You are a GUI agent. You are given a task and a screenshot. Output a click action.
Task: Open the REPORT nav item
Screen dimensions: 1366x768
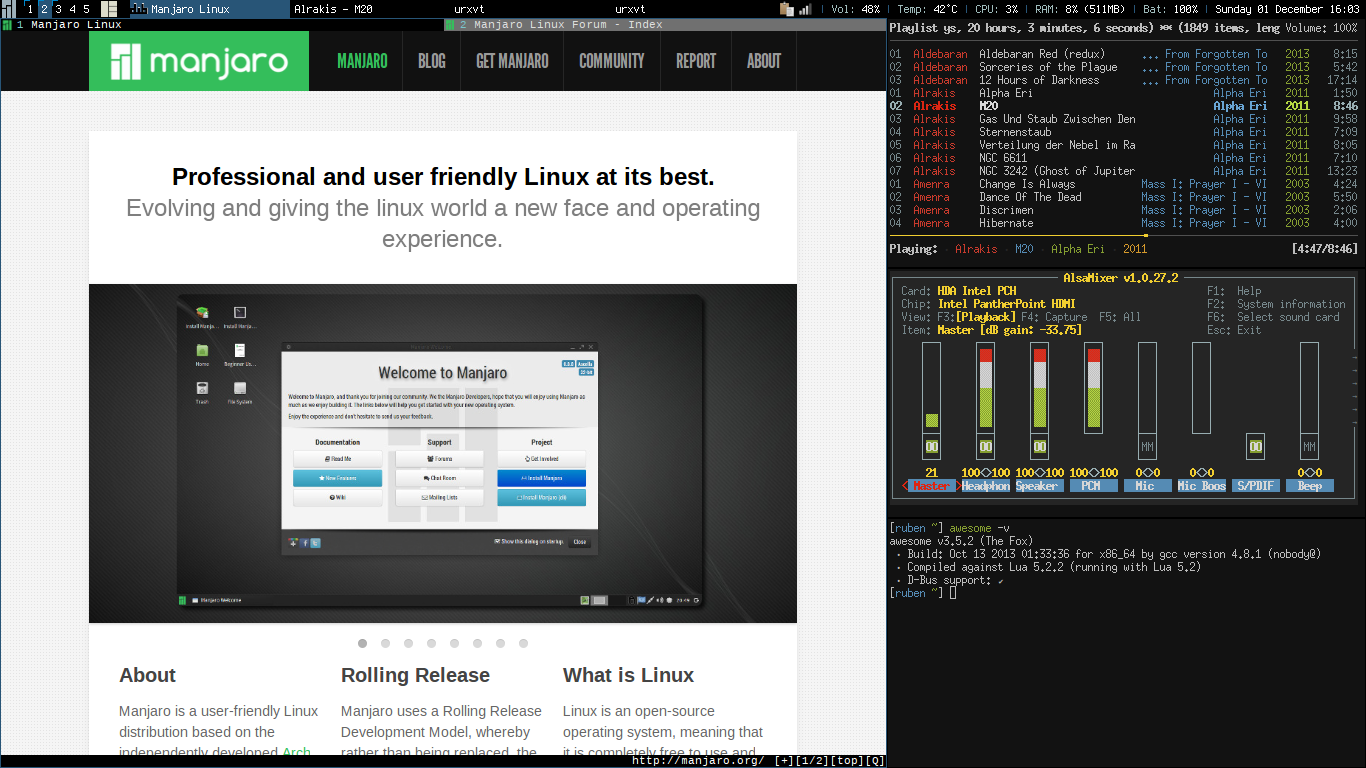point(696,61)
